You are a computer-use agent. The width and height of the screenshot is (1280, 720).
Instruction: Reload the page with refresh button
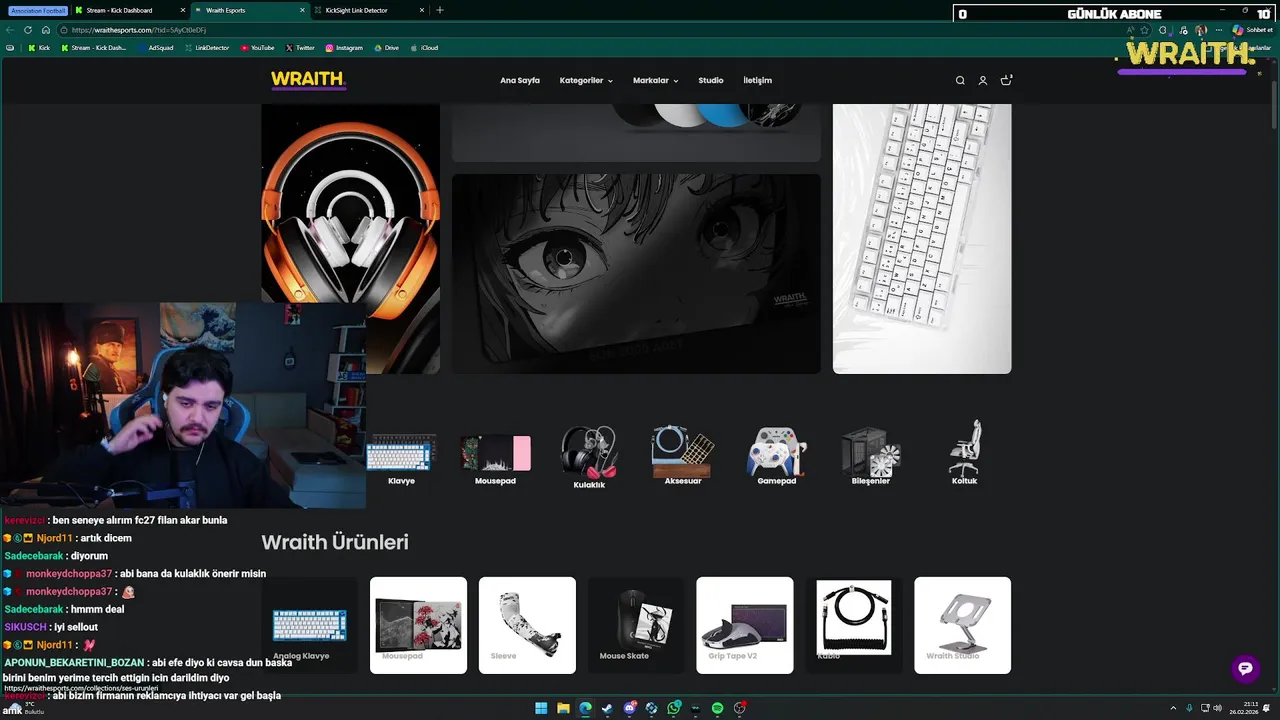click(28, 30)
